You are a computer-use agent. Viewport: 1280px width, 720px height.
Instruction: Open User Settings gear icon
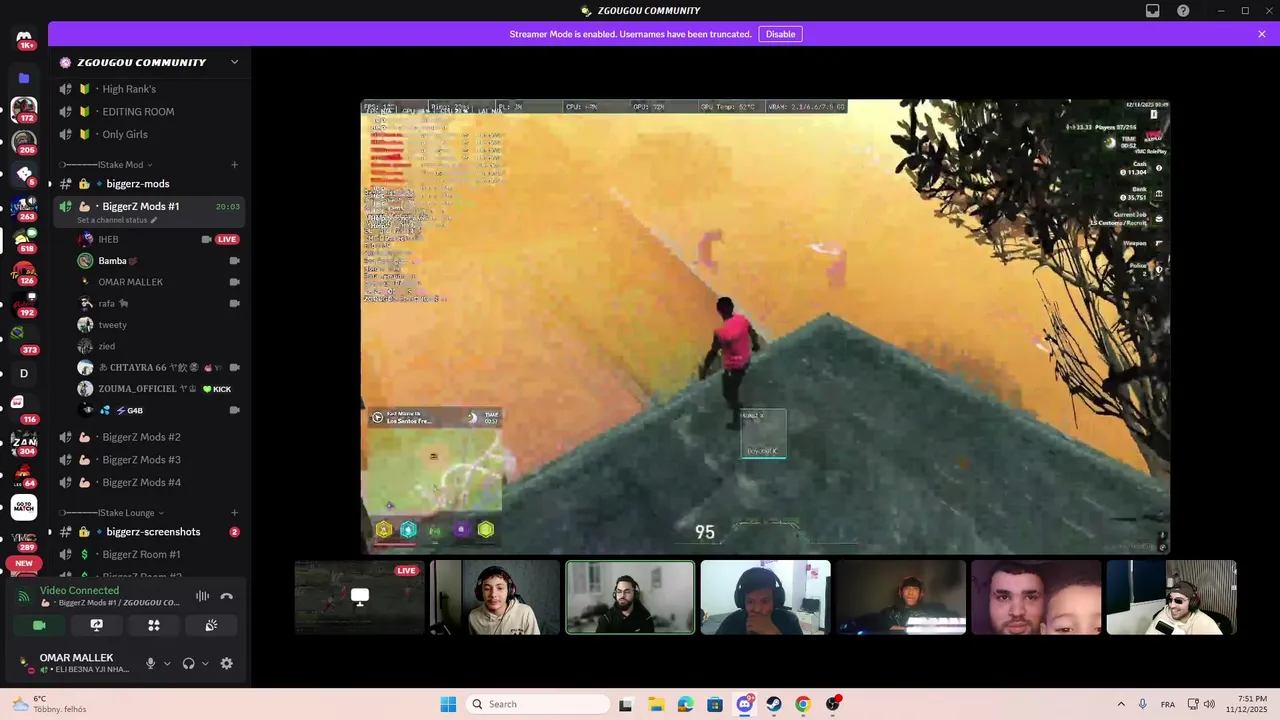click(x=226, y=663)
